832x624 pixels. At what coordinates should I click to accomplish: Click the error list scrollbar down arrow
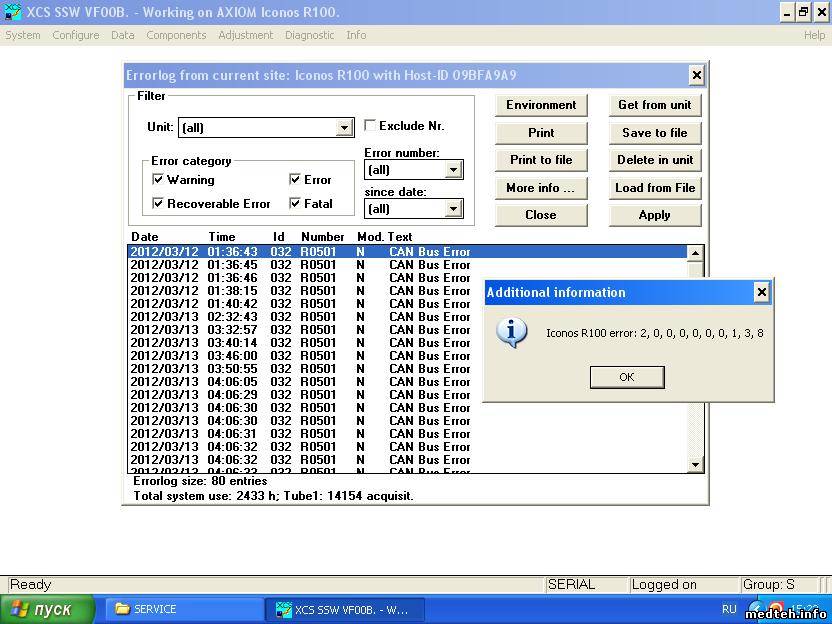coord(696,464)
